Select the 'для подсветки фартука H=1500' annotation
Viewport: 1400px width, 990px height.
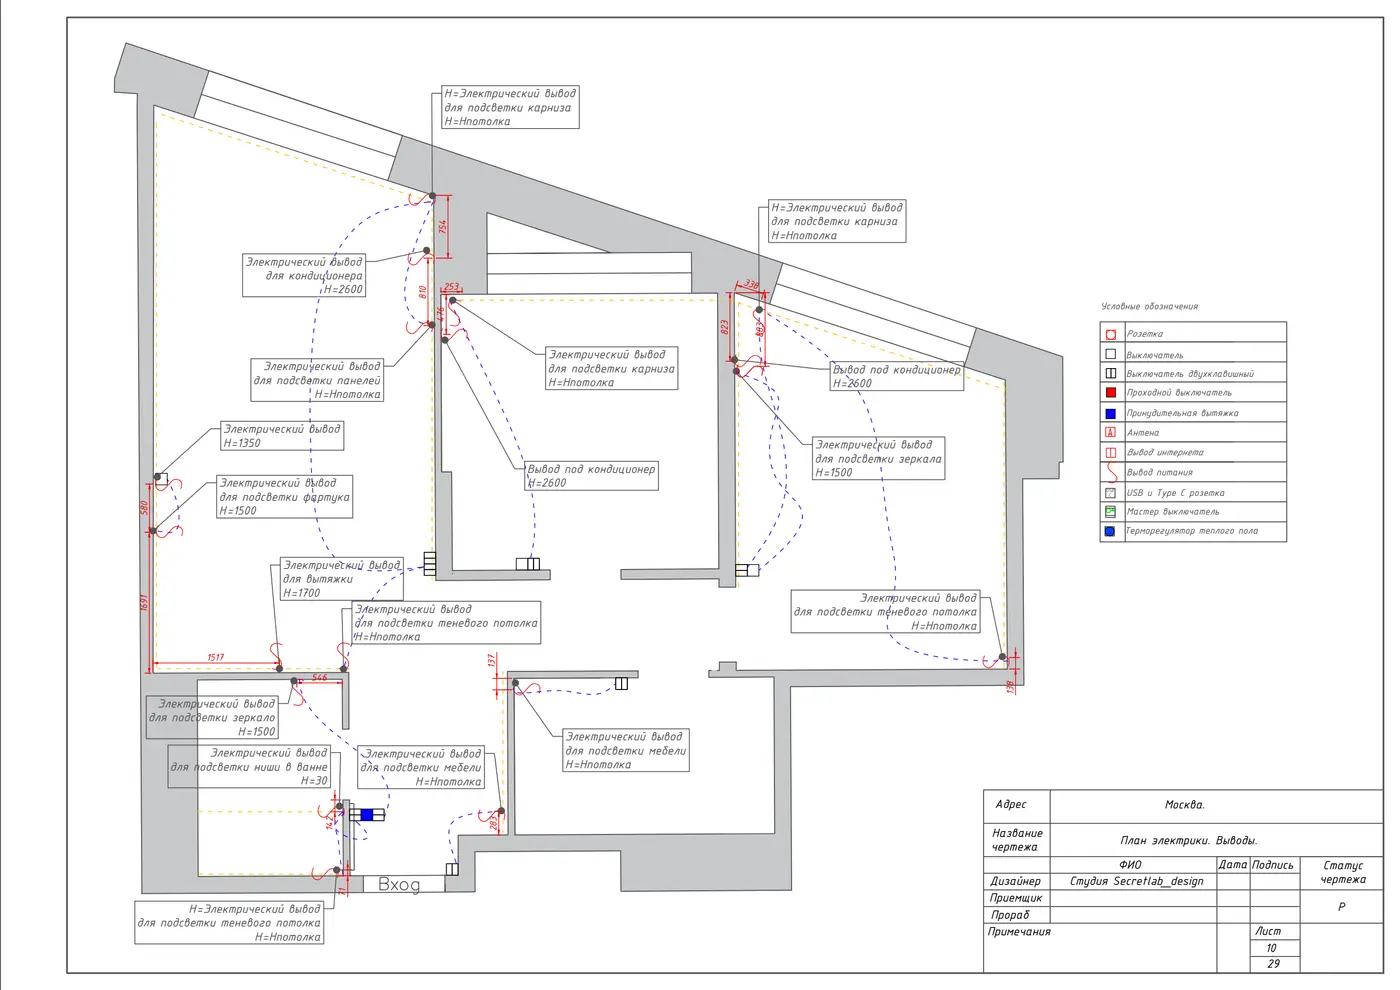(285, 497)
